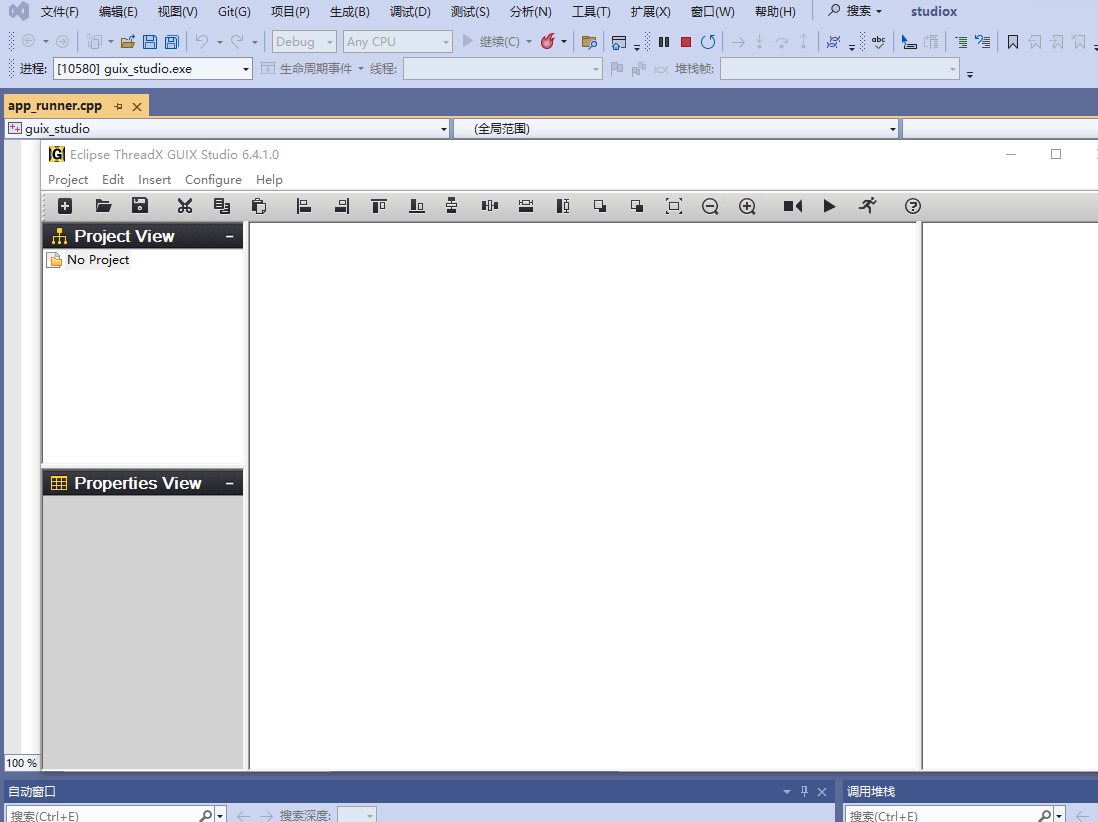
Task: Click 继续(C) continue button
Action: tap(491, 42)
